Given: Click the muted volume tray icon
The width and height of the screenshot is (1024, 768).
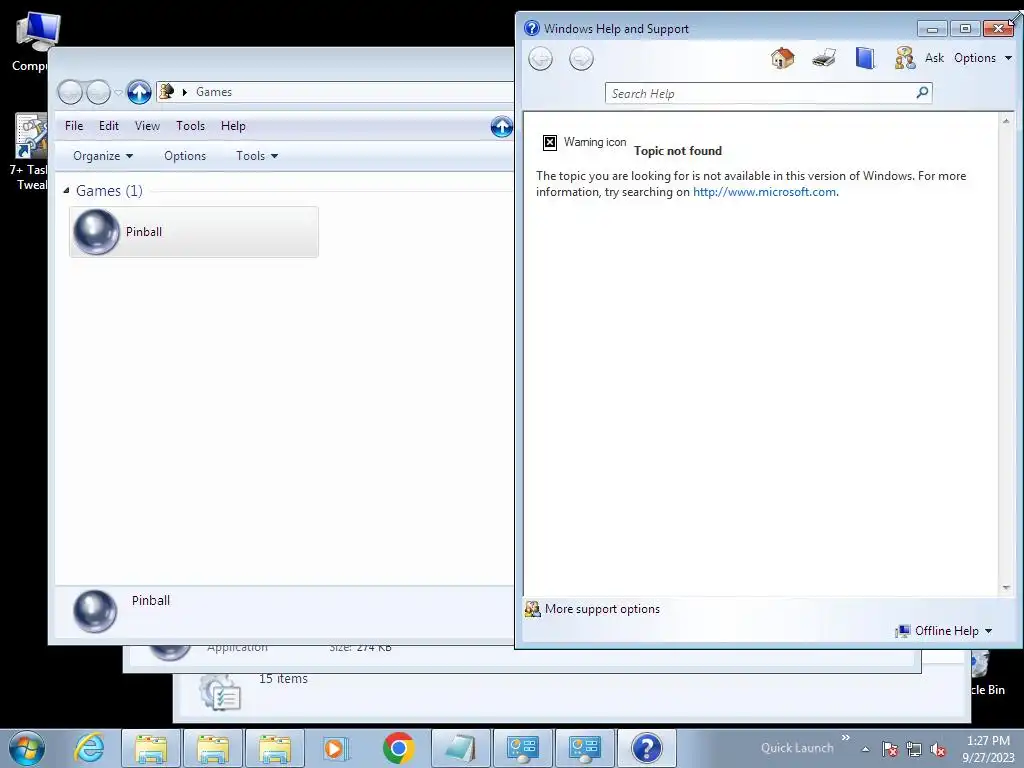Looking at the screenshot, I should click(938, 750).
